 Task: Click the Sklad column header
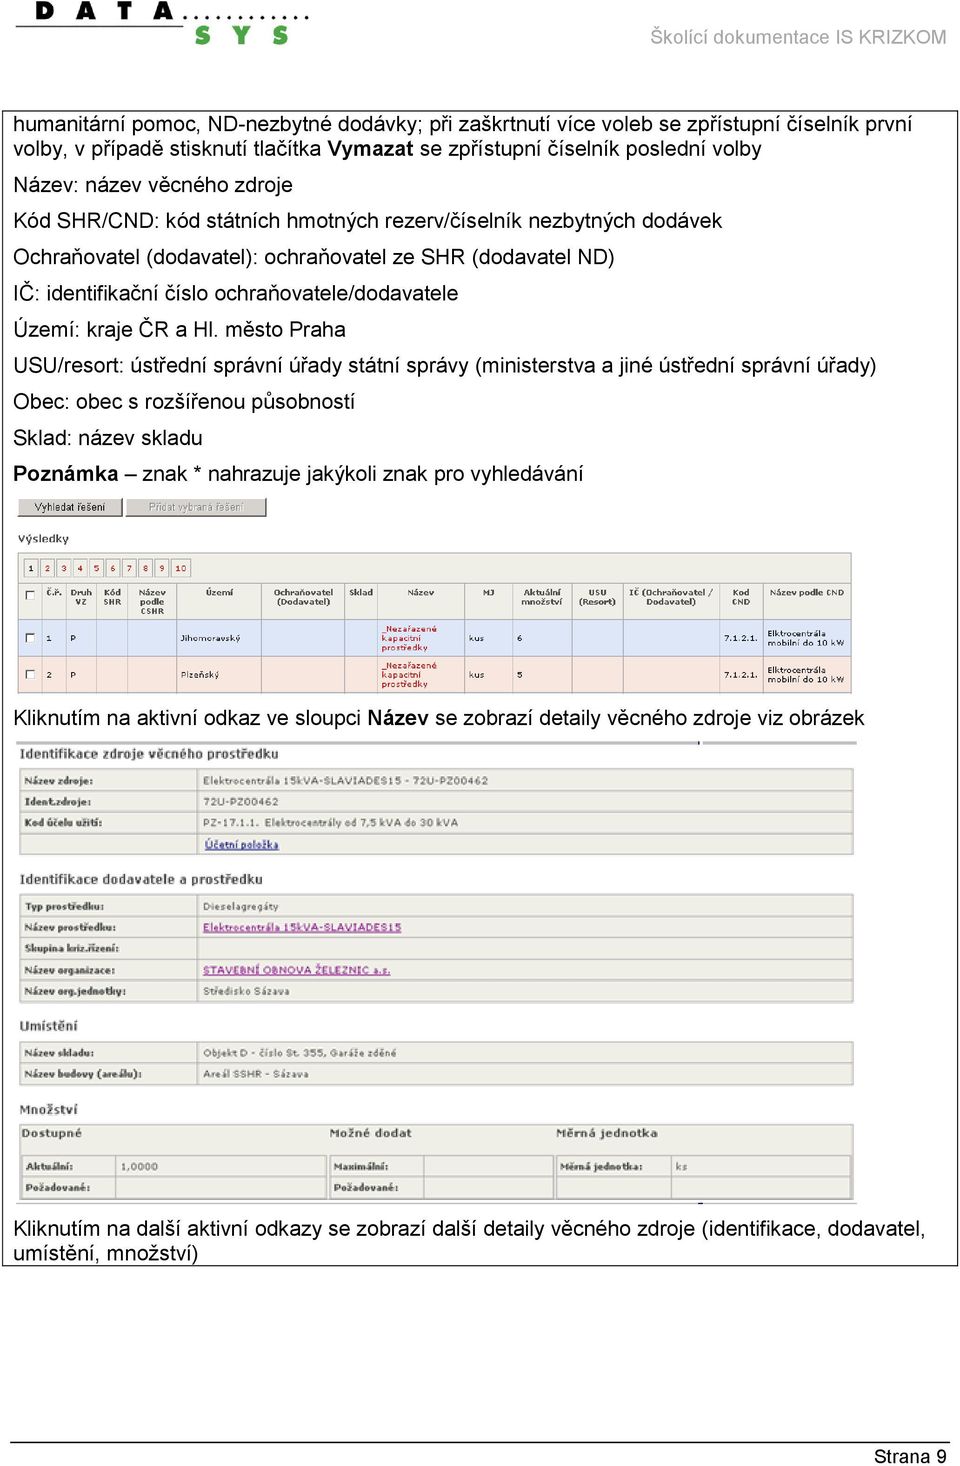(x=361, y=593)
